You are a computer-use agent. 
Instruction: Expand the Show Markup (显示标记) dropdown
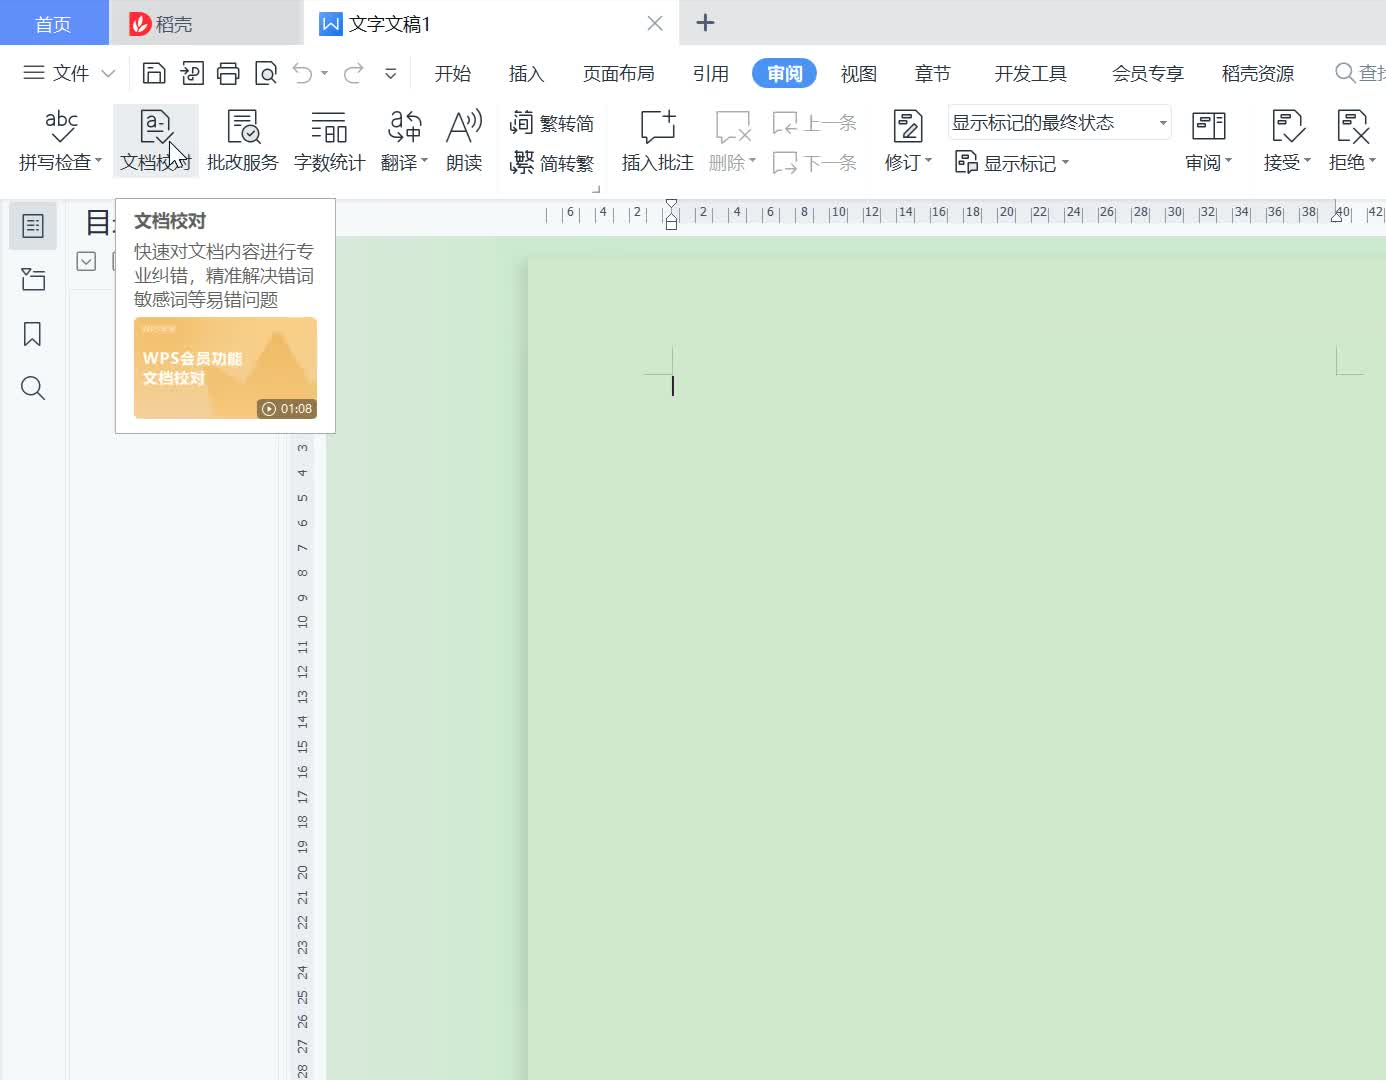[1012, 163]
